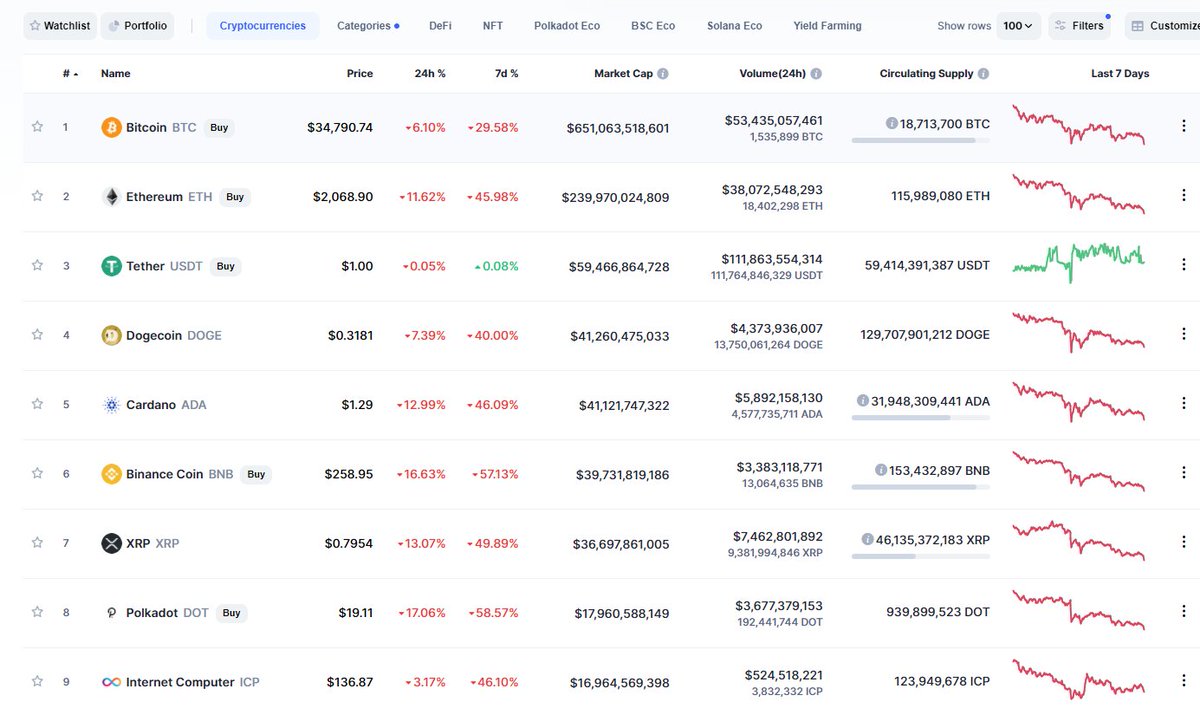Click the Internet Computer infinity logo
The width and height of the screenshot is (1200, 715).
[x=111, y=682]
